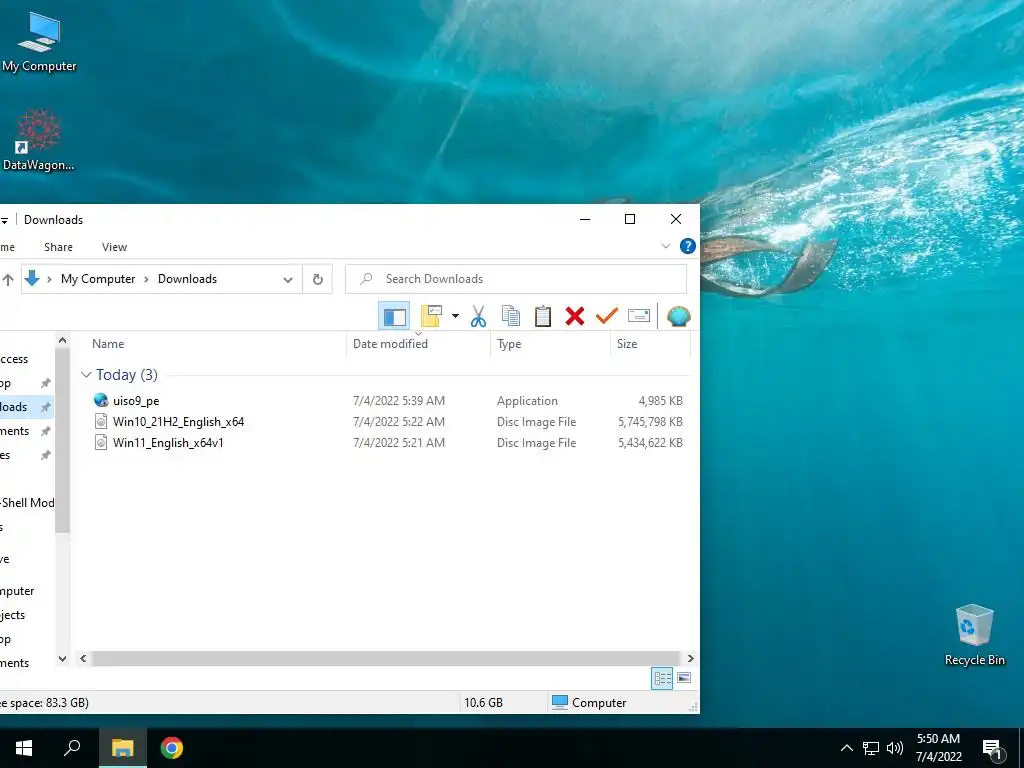The image size is (1024, 768).
Task: Select the Win11_English_x64v1 file
Action: point(168,443)
